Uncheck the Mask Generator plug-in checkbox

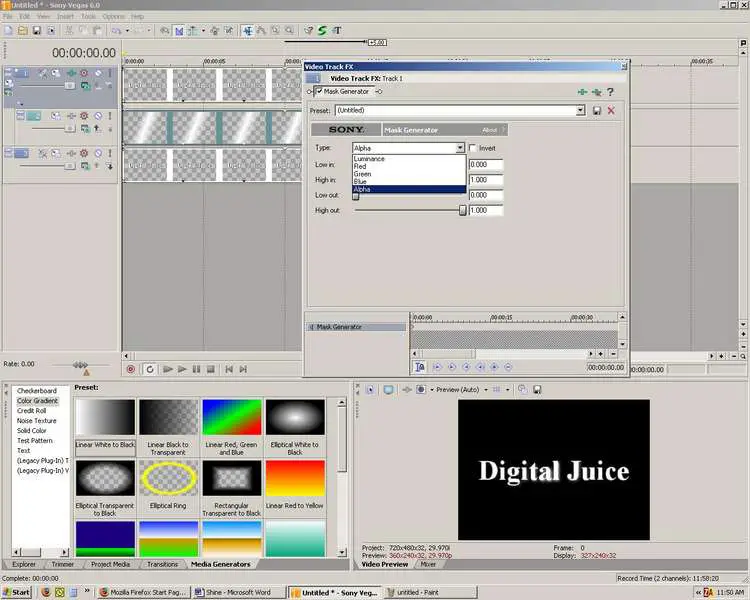[319, 91]
